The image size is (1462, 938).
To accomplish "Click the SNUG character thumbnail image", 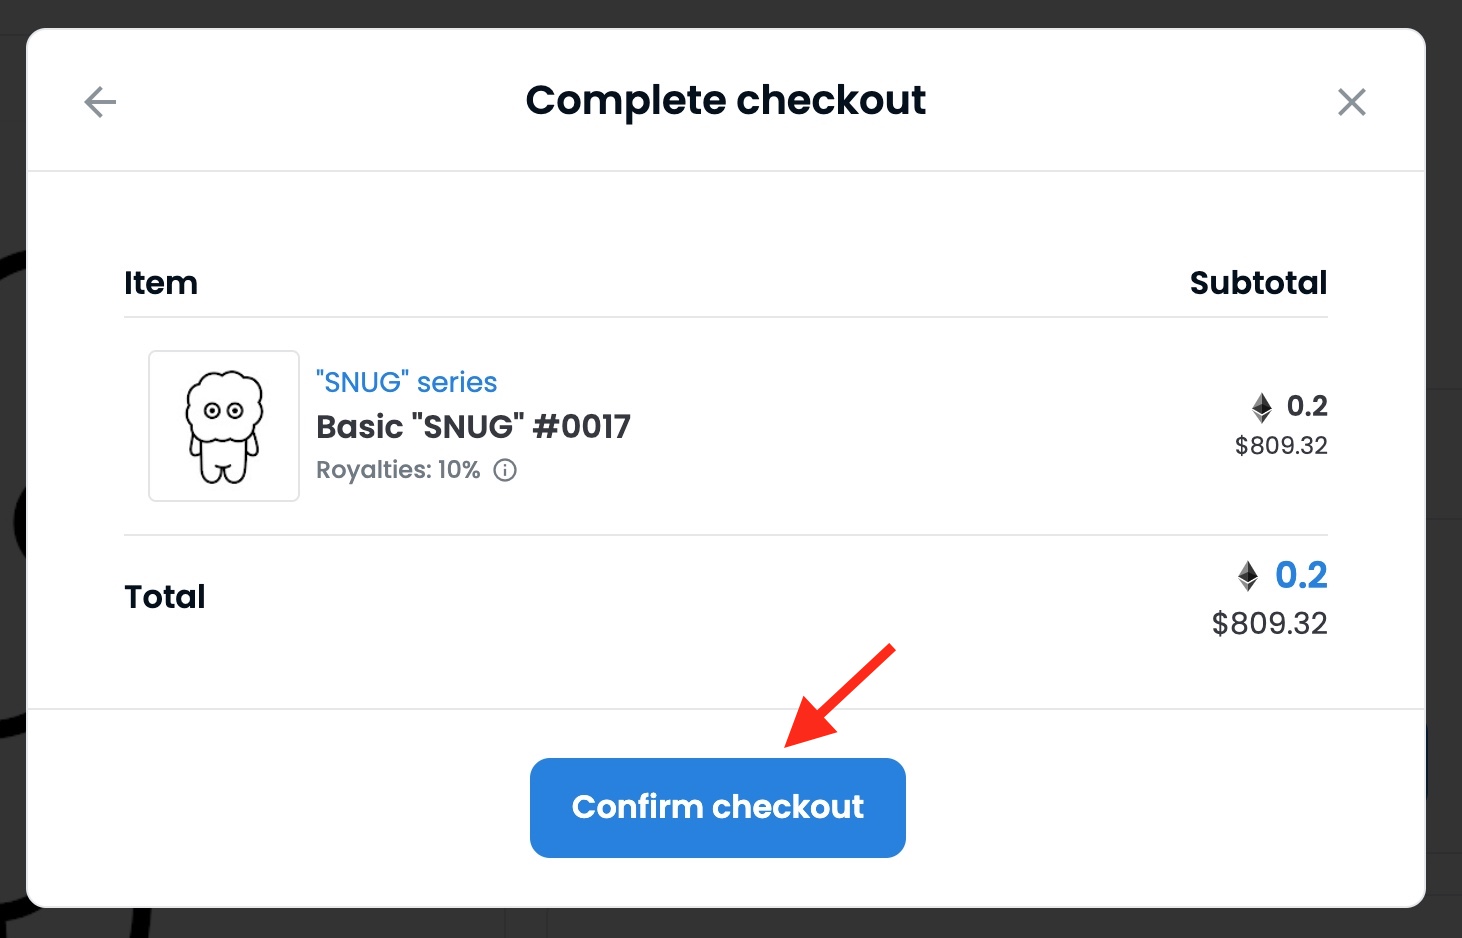I will pyautogui.click(x=224, y=426).
